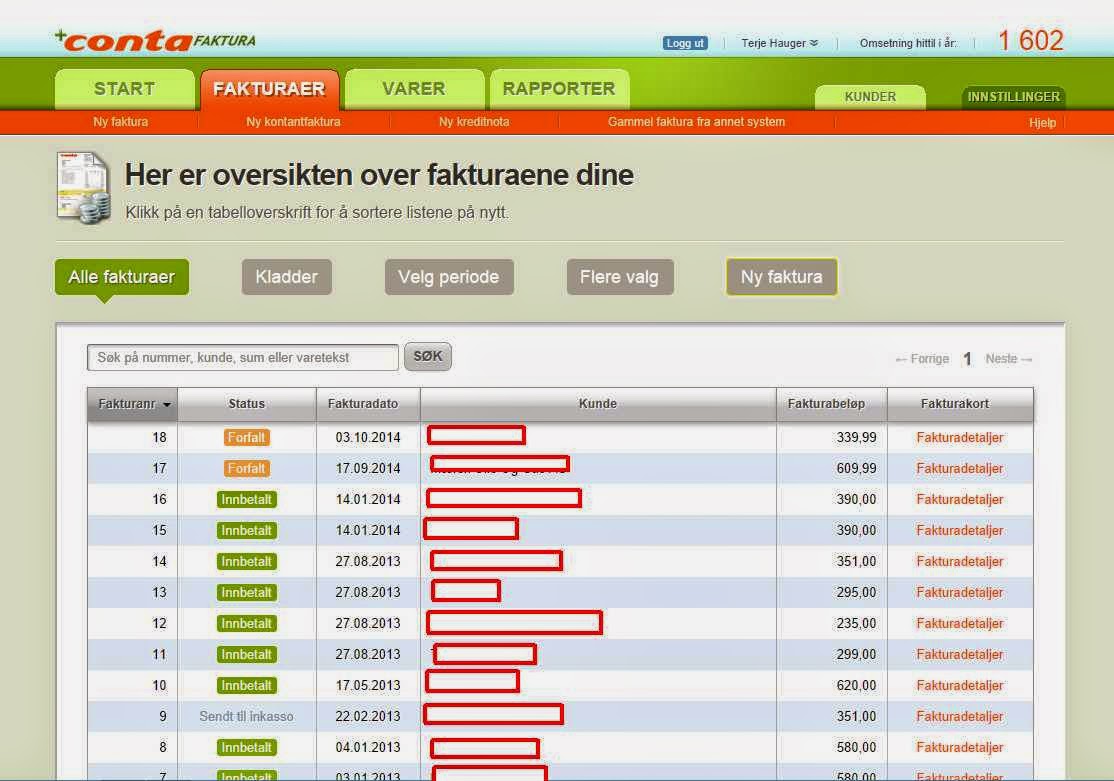
Task: Click the invoice papers icon beside the heading
Action: pos(80,186)
